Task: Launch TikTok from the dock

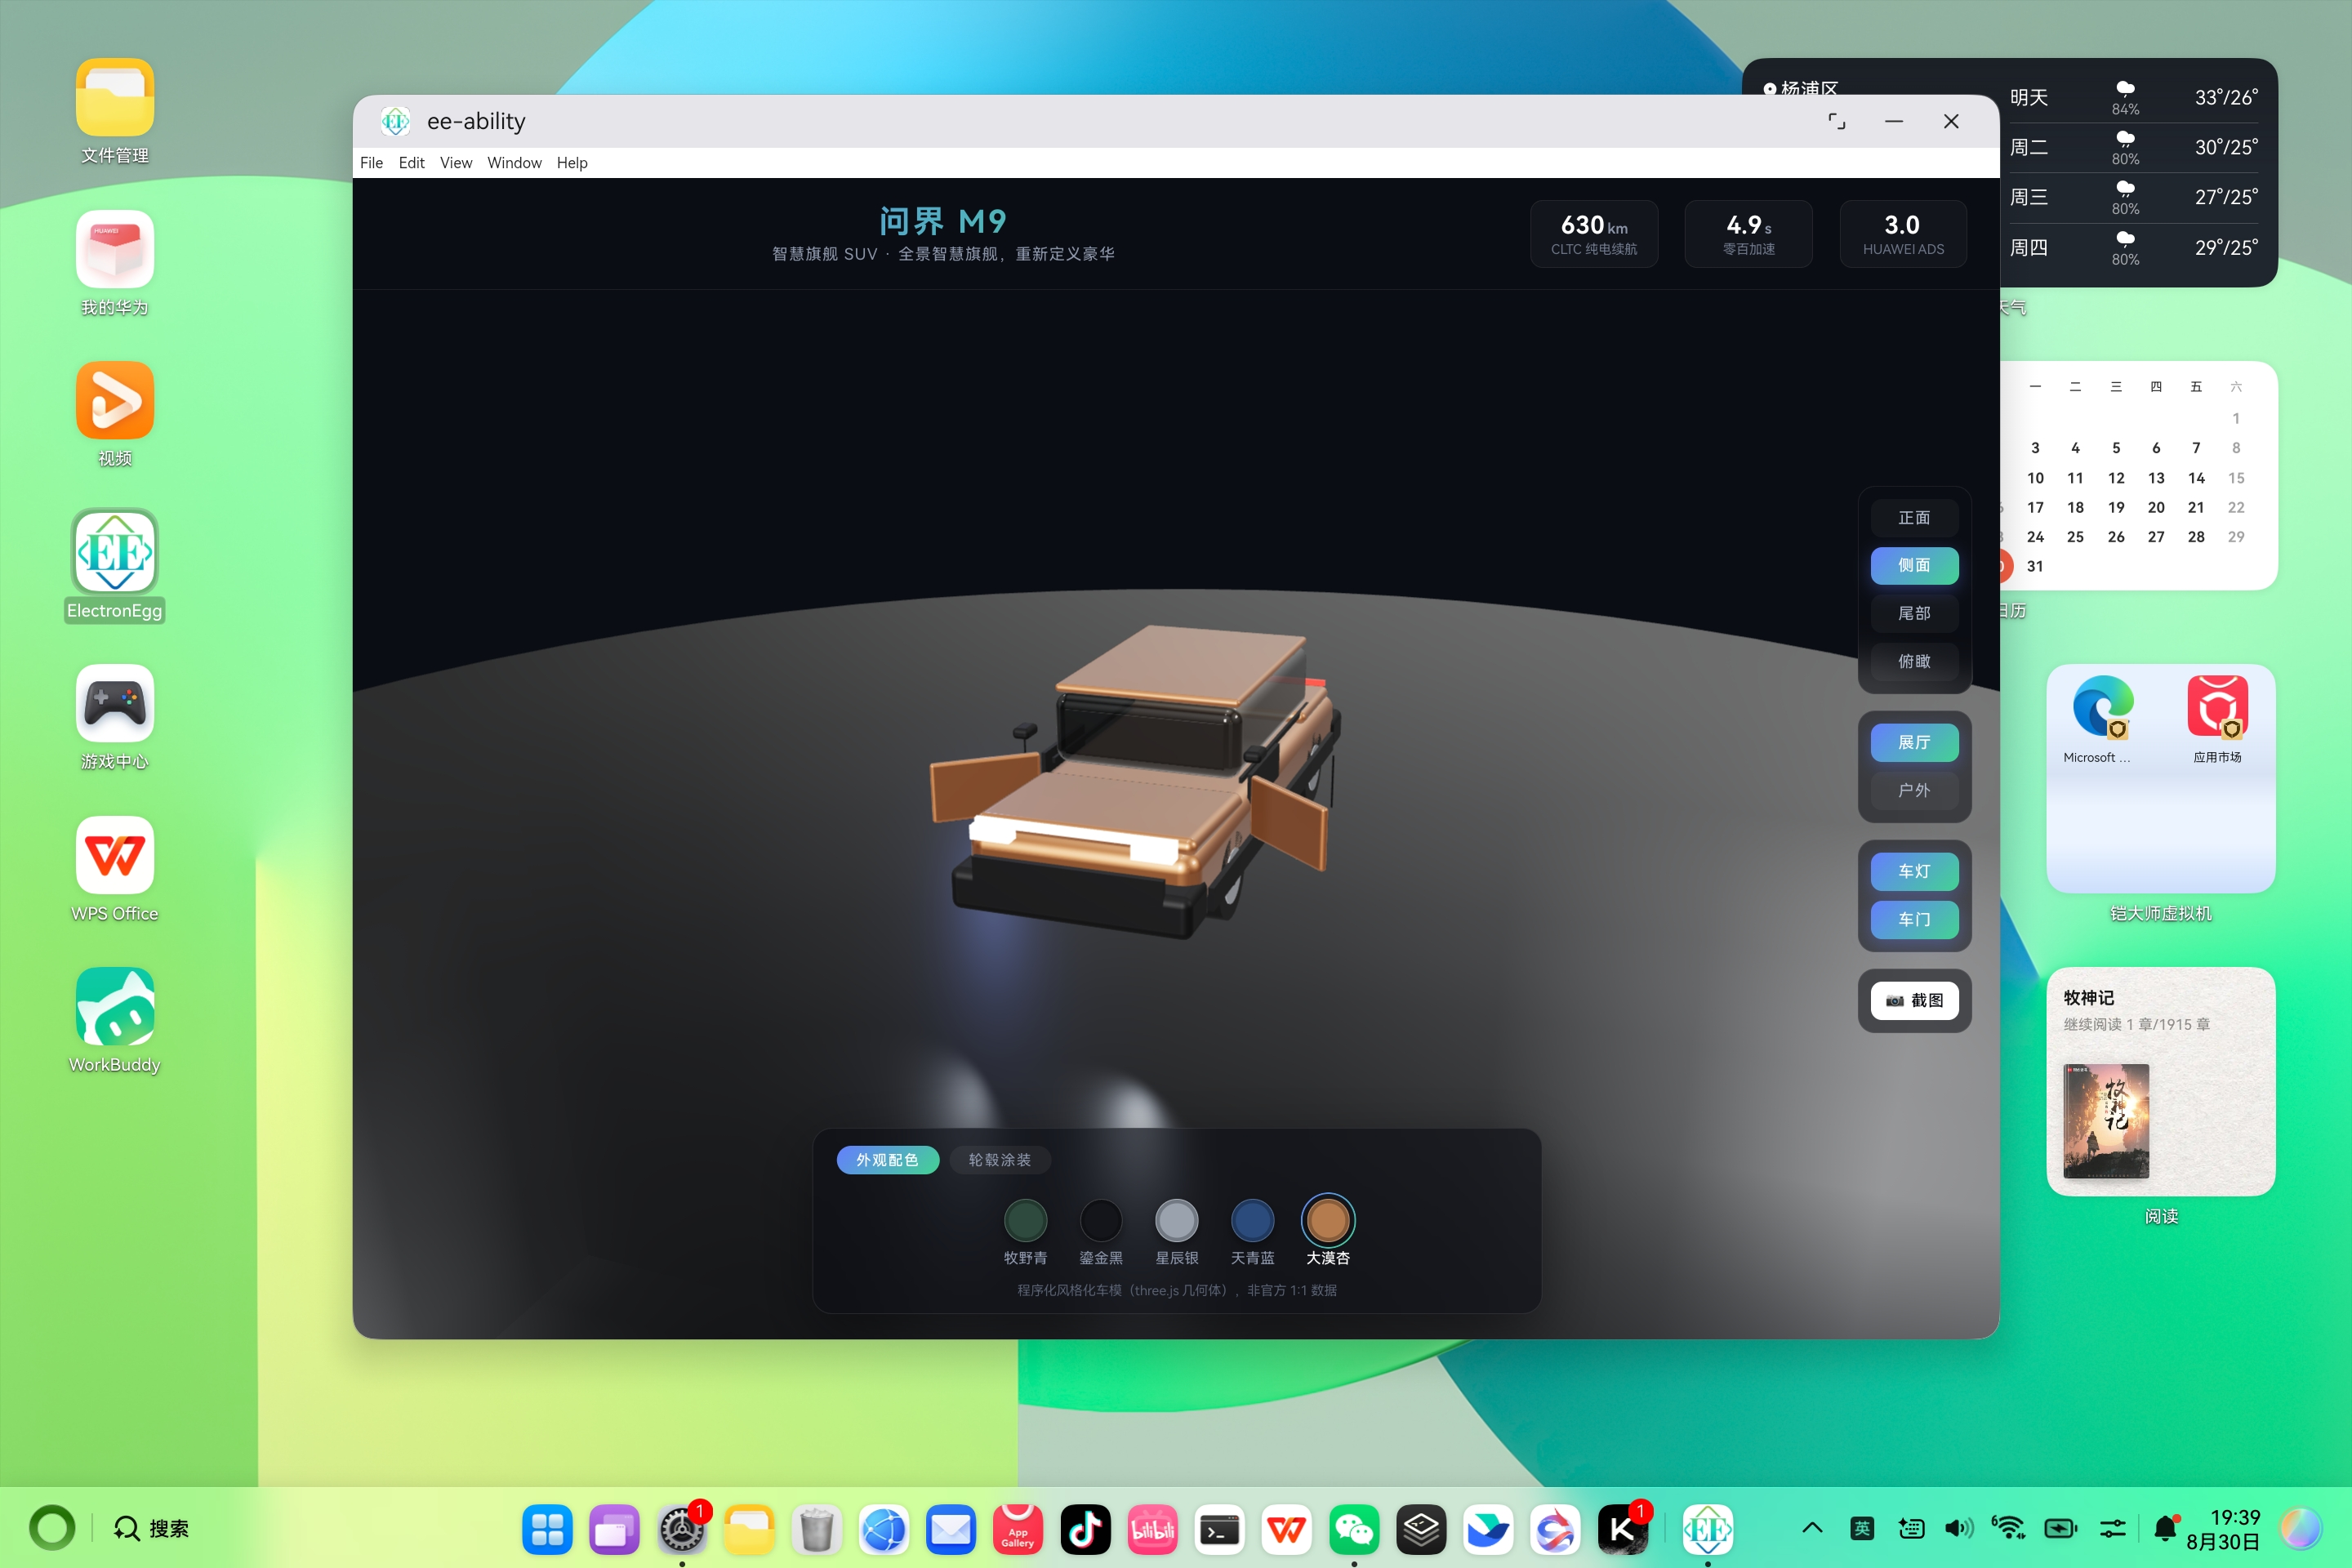Action: (1085, 1529)
